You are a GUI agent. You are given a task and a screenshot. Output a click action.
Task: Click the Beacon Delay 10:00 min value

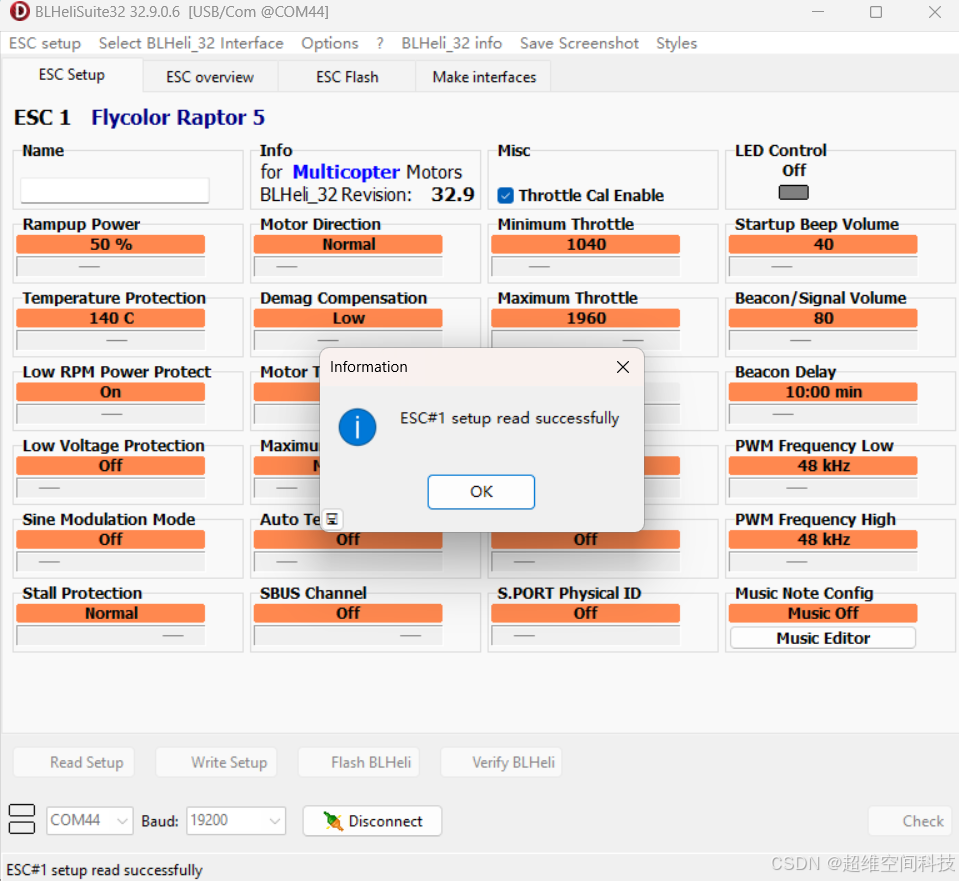[x=823, y=392]
